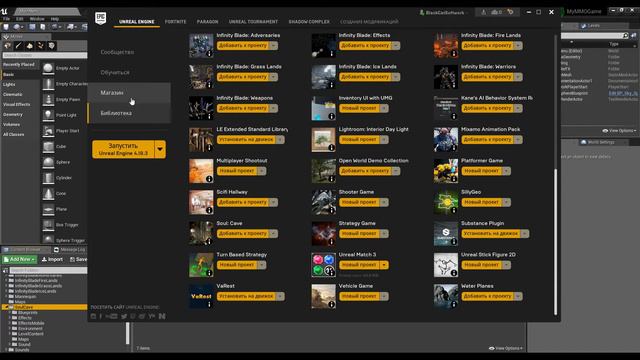This screenshot has width=640, height=360.
Task: Select Place mode icon in Modes panel
Action: point(7,46)
